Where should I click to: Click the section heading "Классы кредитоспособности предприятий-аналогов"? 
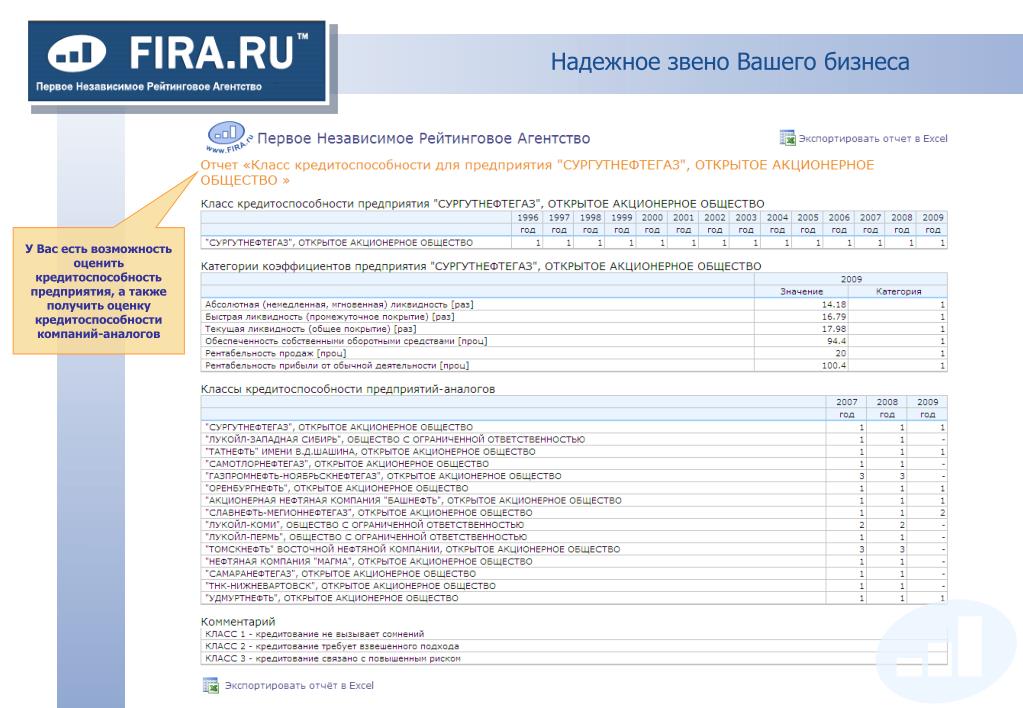[x=348, y=389]
